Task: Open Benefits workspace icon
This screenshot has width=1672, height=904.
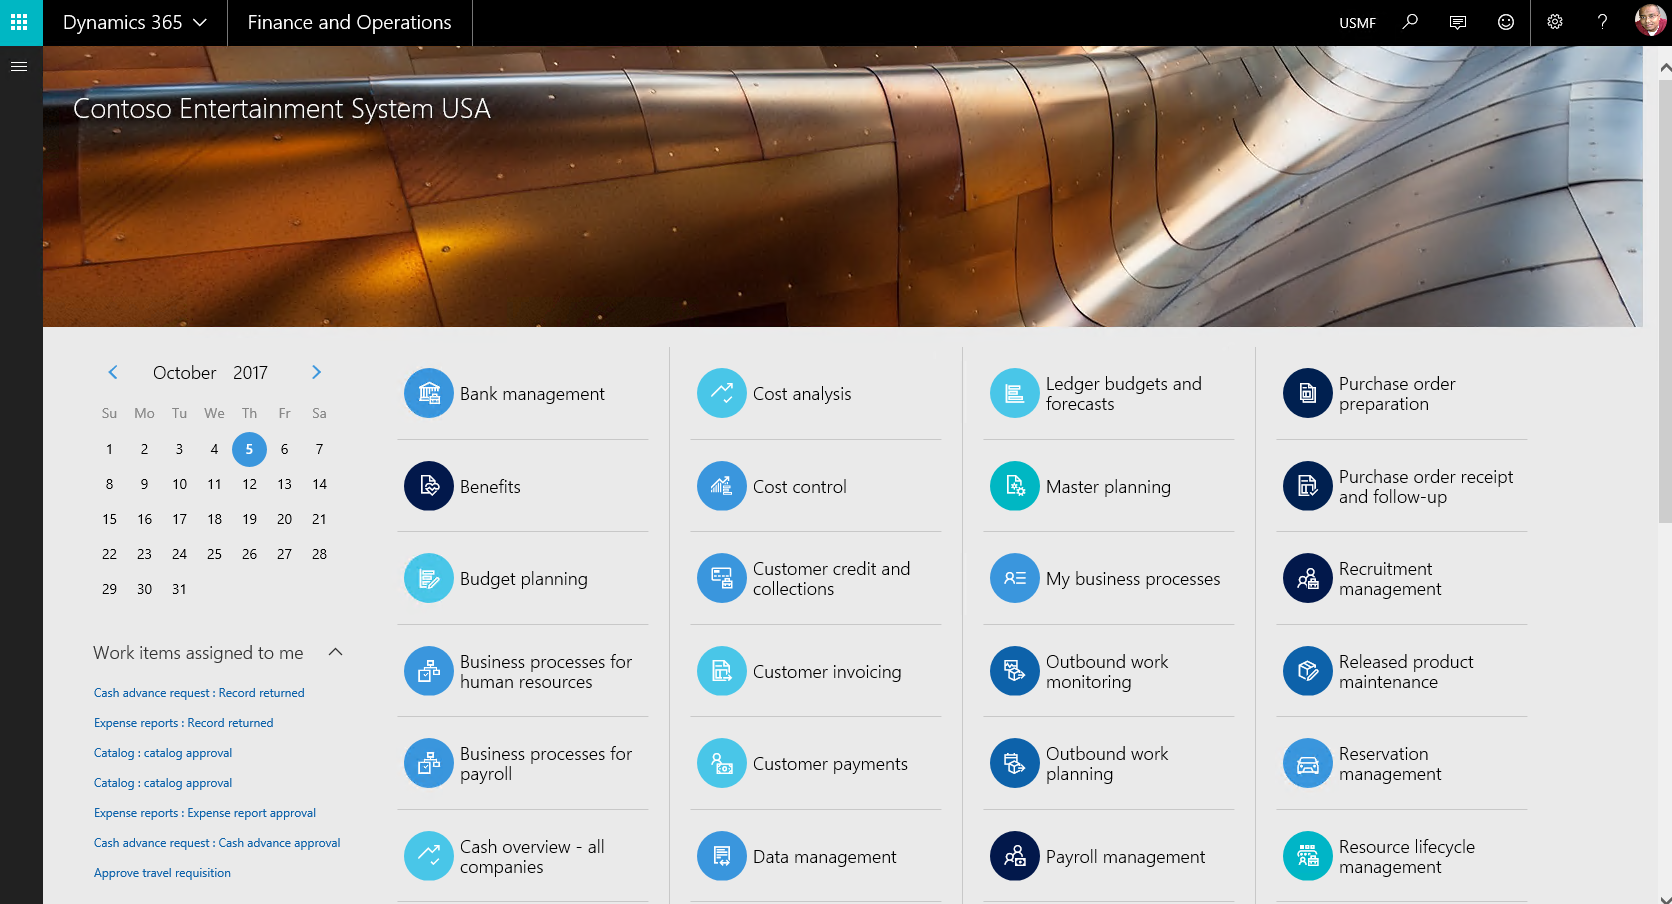Action: pyautogui.click(x=429, y=486)
